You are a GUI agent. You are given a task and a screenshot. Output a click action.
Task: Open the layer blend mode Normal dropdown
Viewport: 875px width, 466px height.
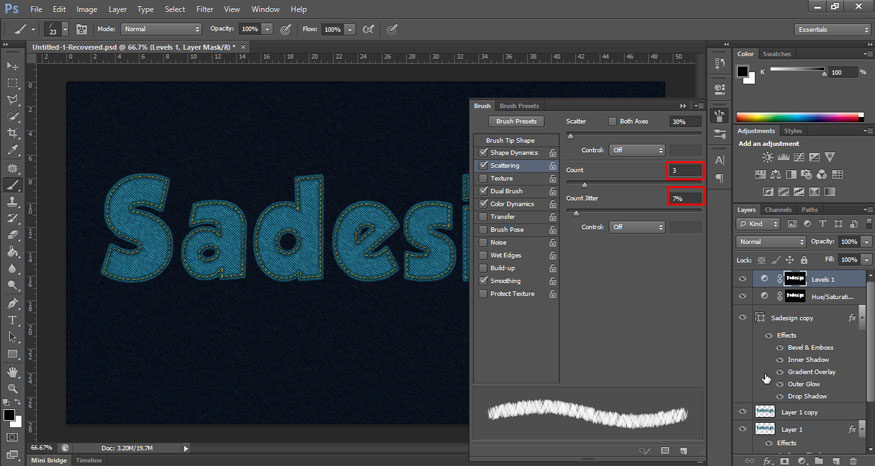771,242
